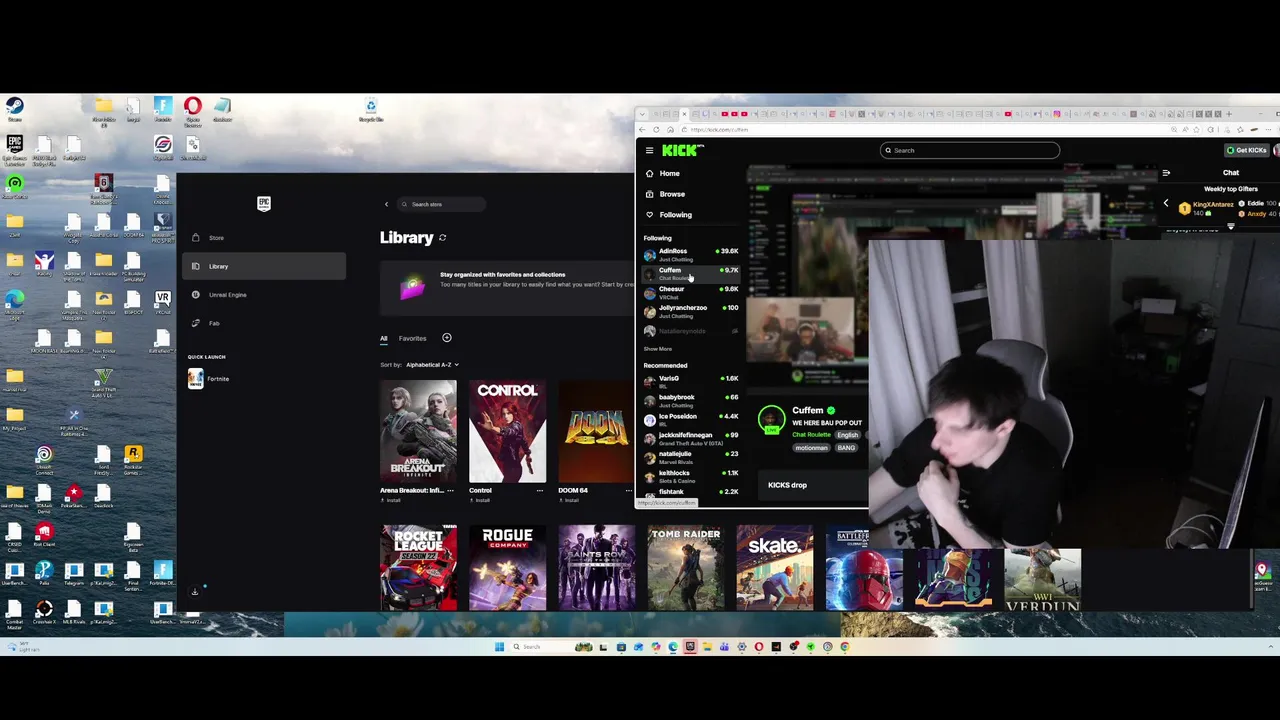
Task: Click the motionman stream tag
Action: pyautogui.click(x=811, y=448)
